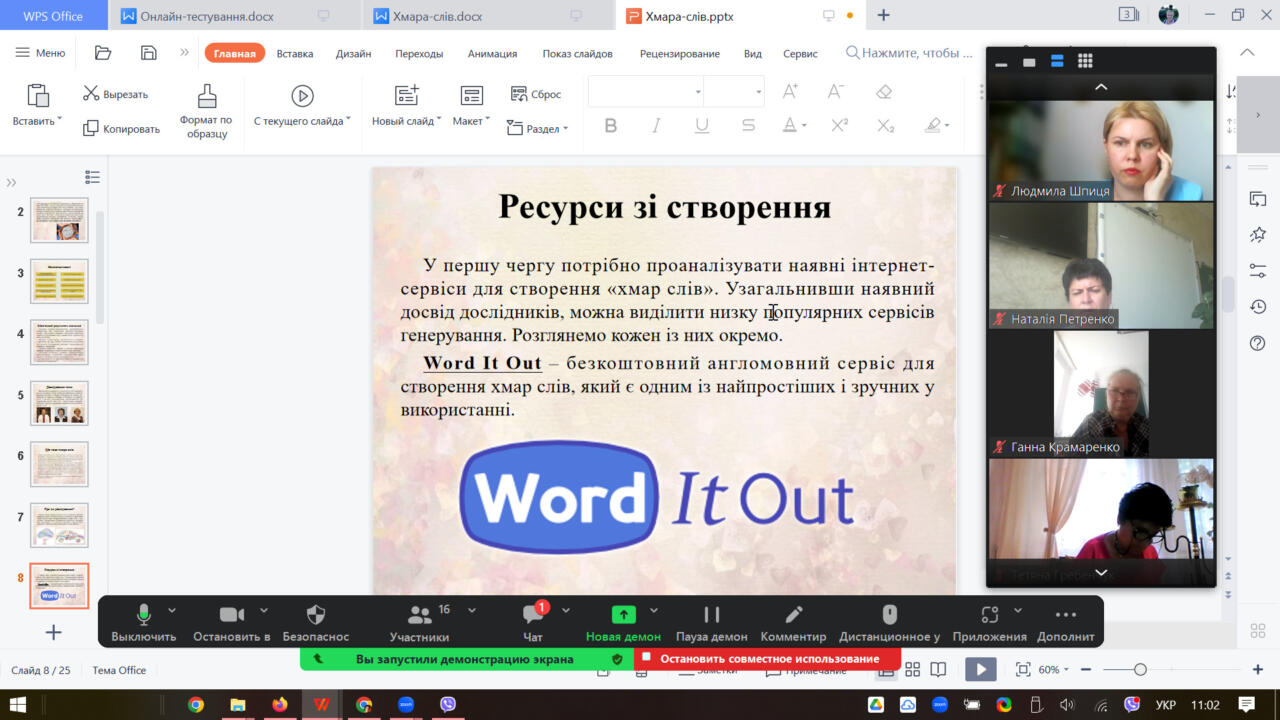The image size is (1280, 720).
Task: Open Windows Start menu
Action: click(18, 704)
